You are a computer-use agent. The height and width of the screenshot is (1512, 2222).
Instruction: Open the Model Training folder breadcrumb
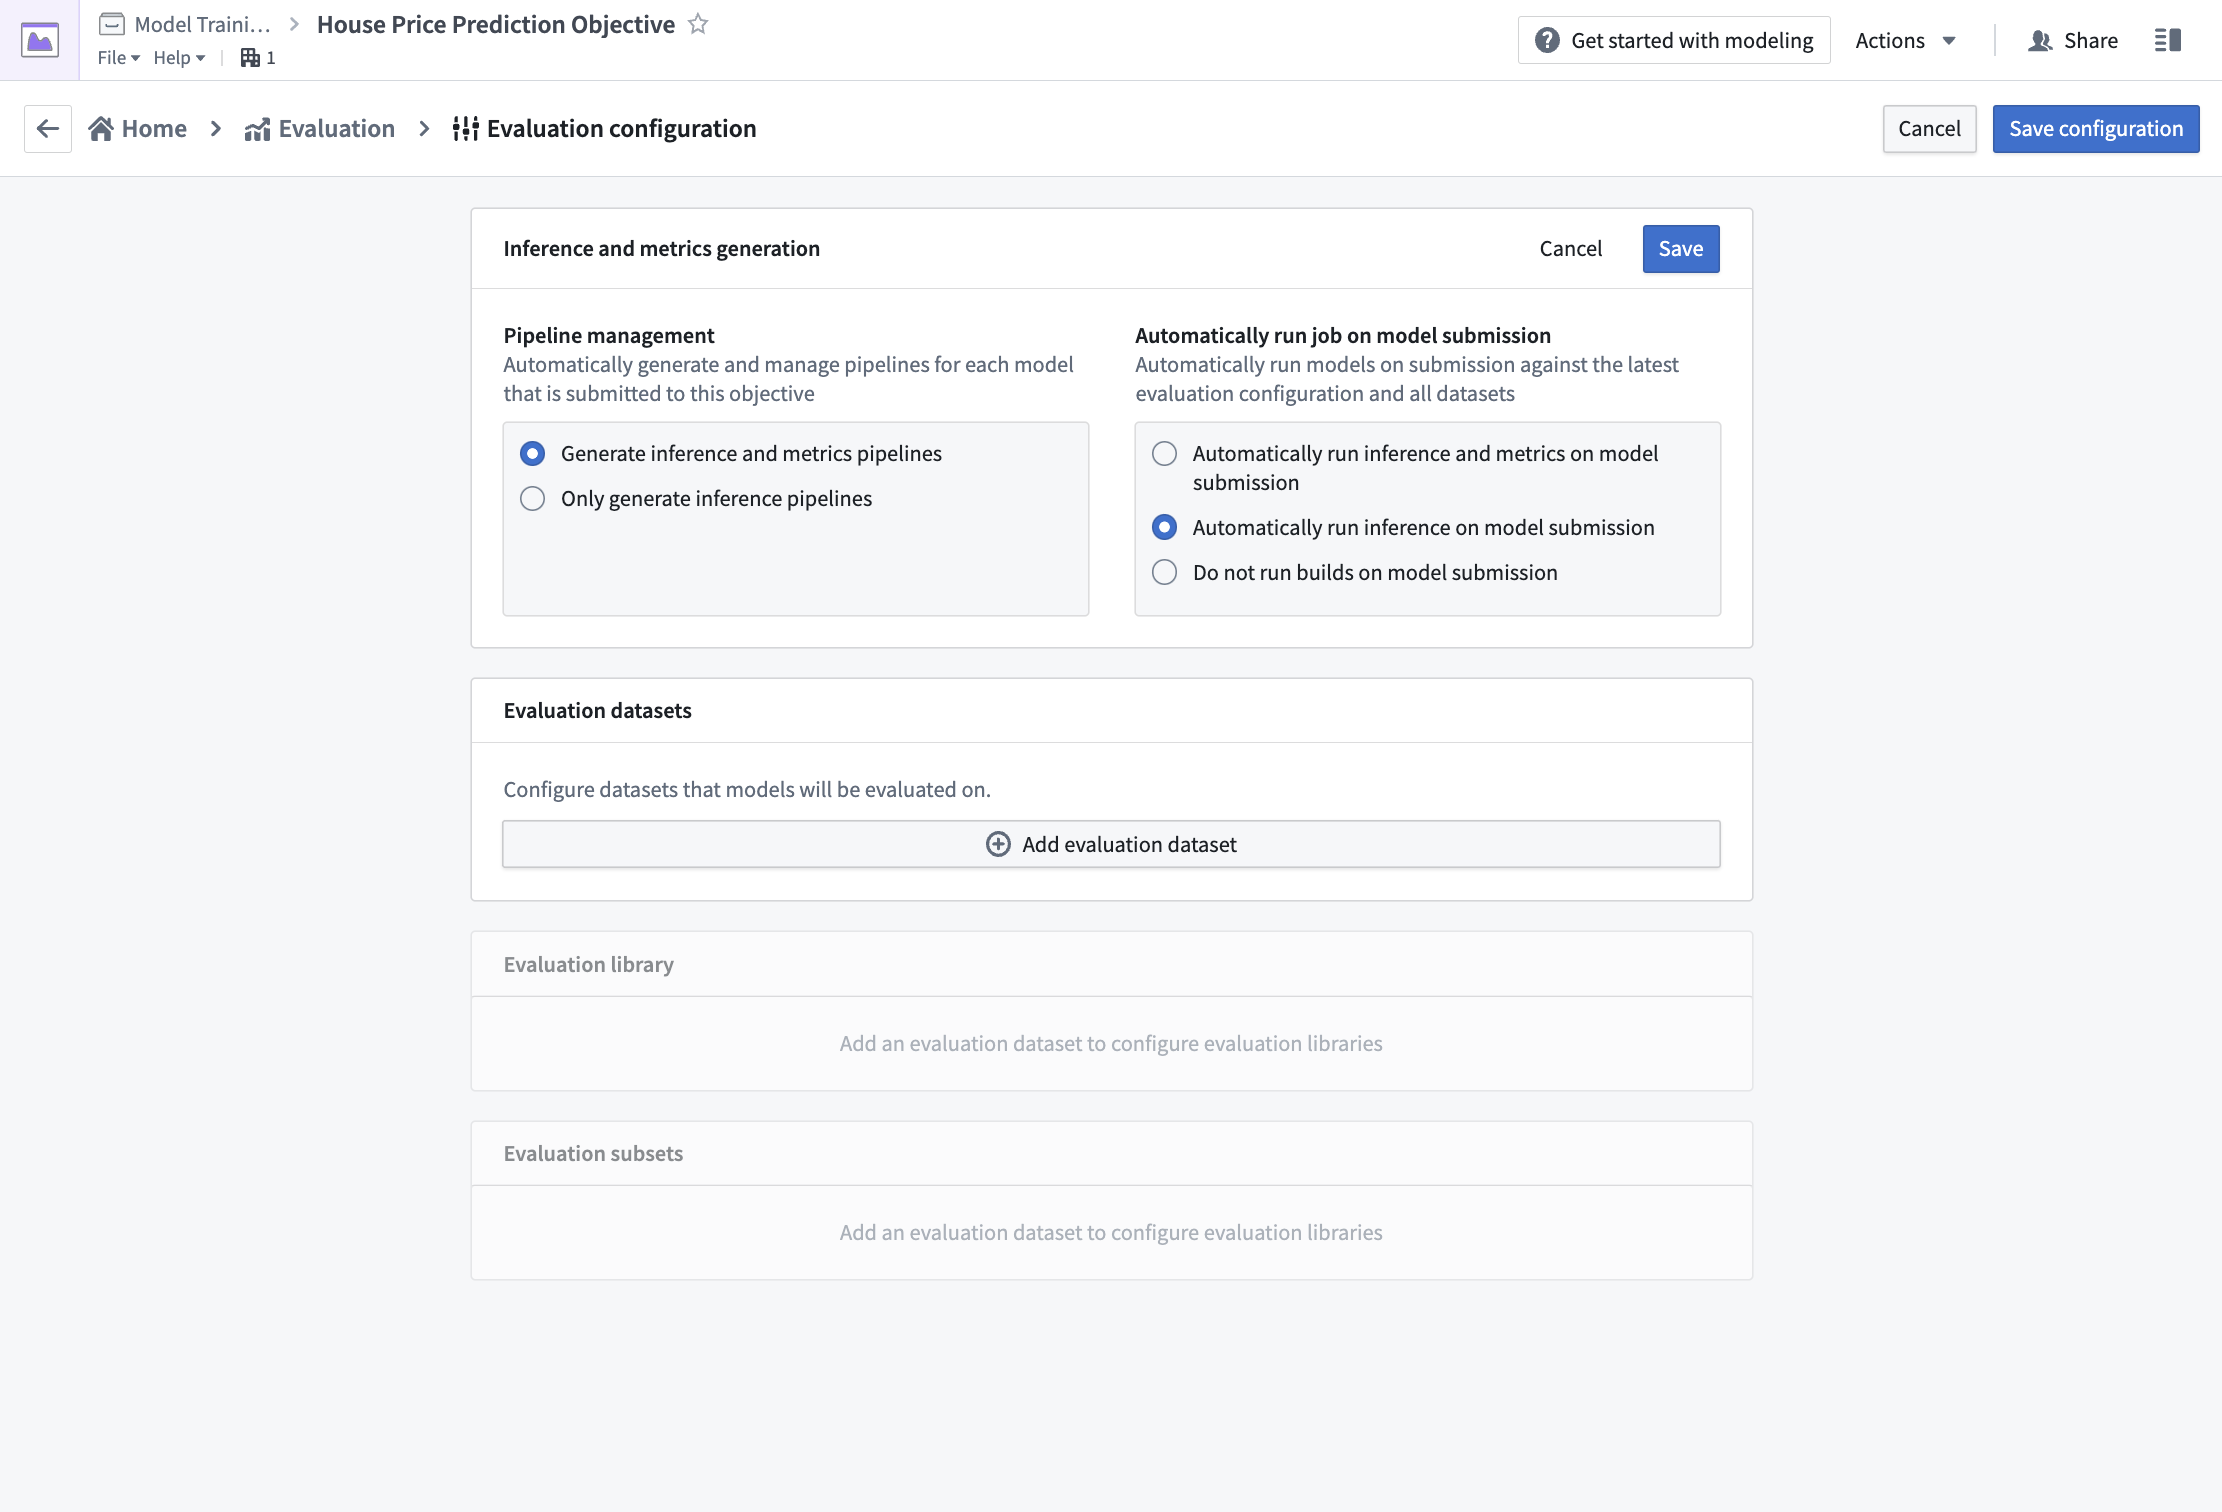[x=186, y=24]
